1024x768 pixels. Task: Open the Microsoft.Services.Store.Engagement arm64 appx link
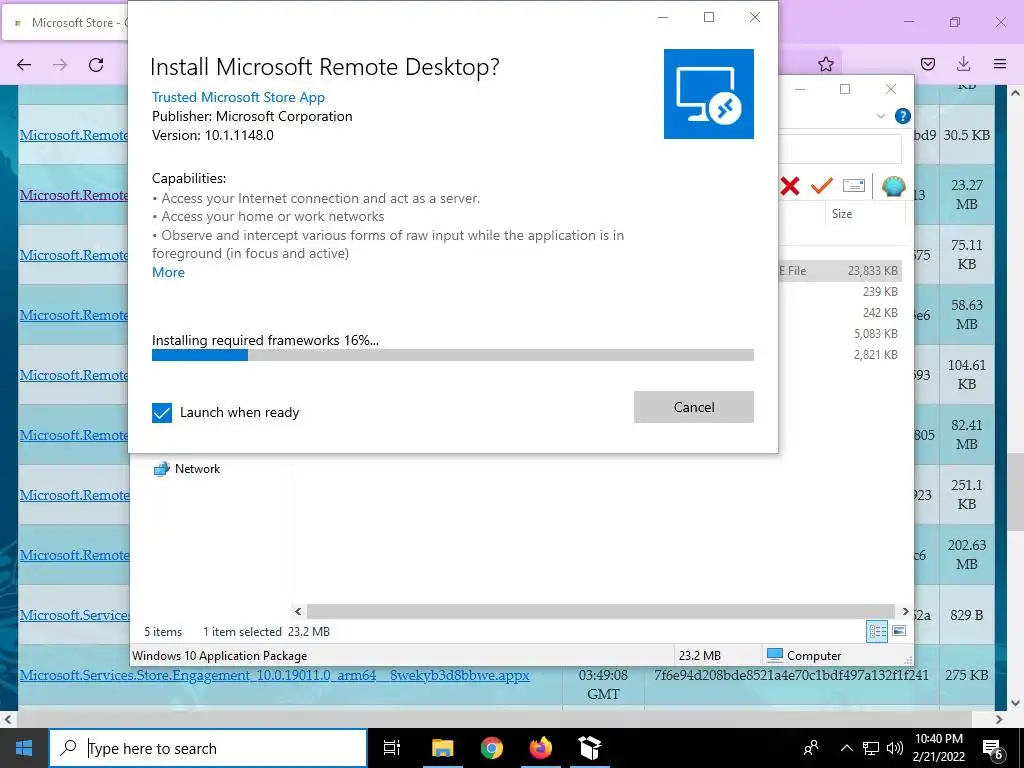click(x=274, y=675)
